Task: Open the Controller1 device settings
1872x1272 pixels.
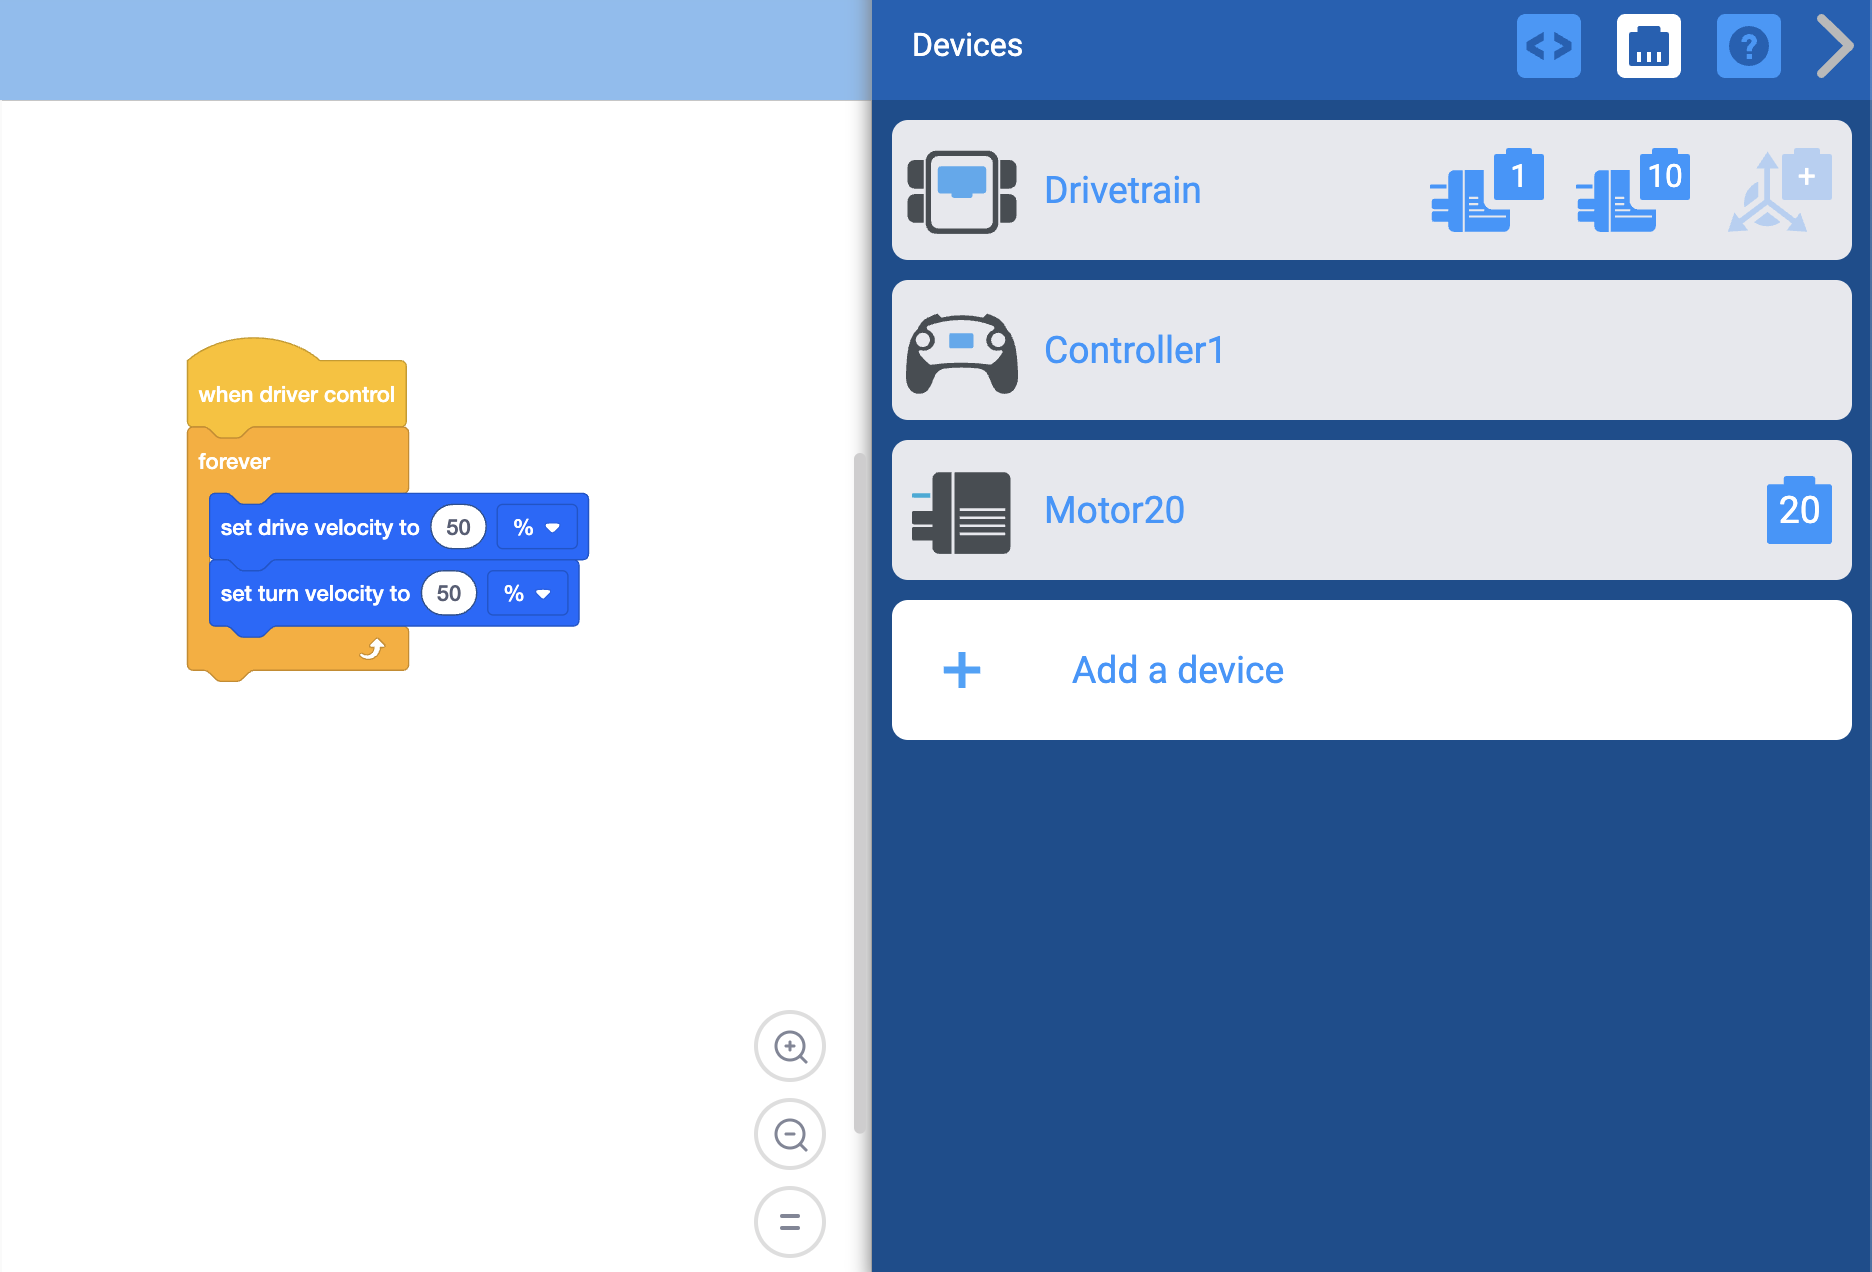Action: click(1371, 350)
